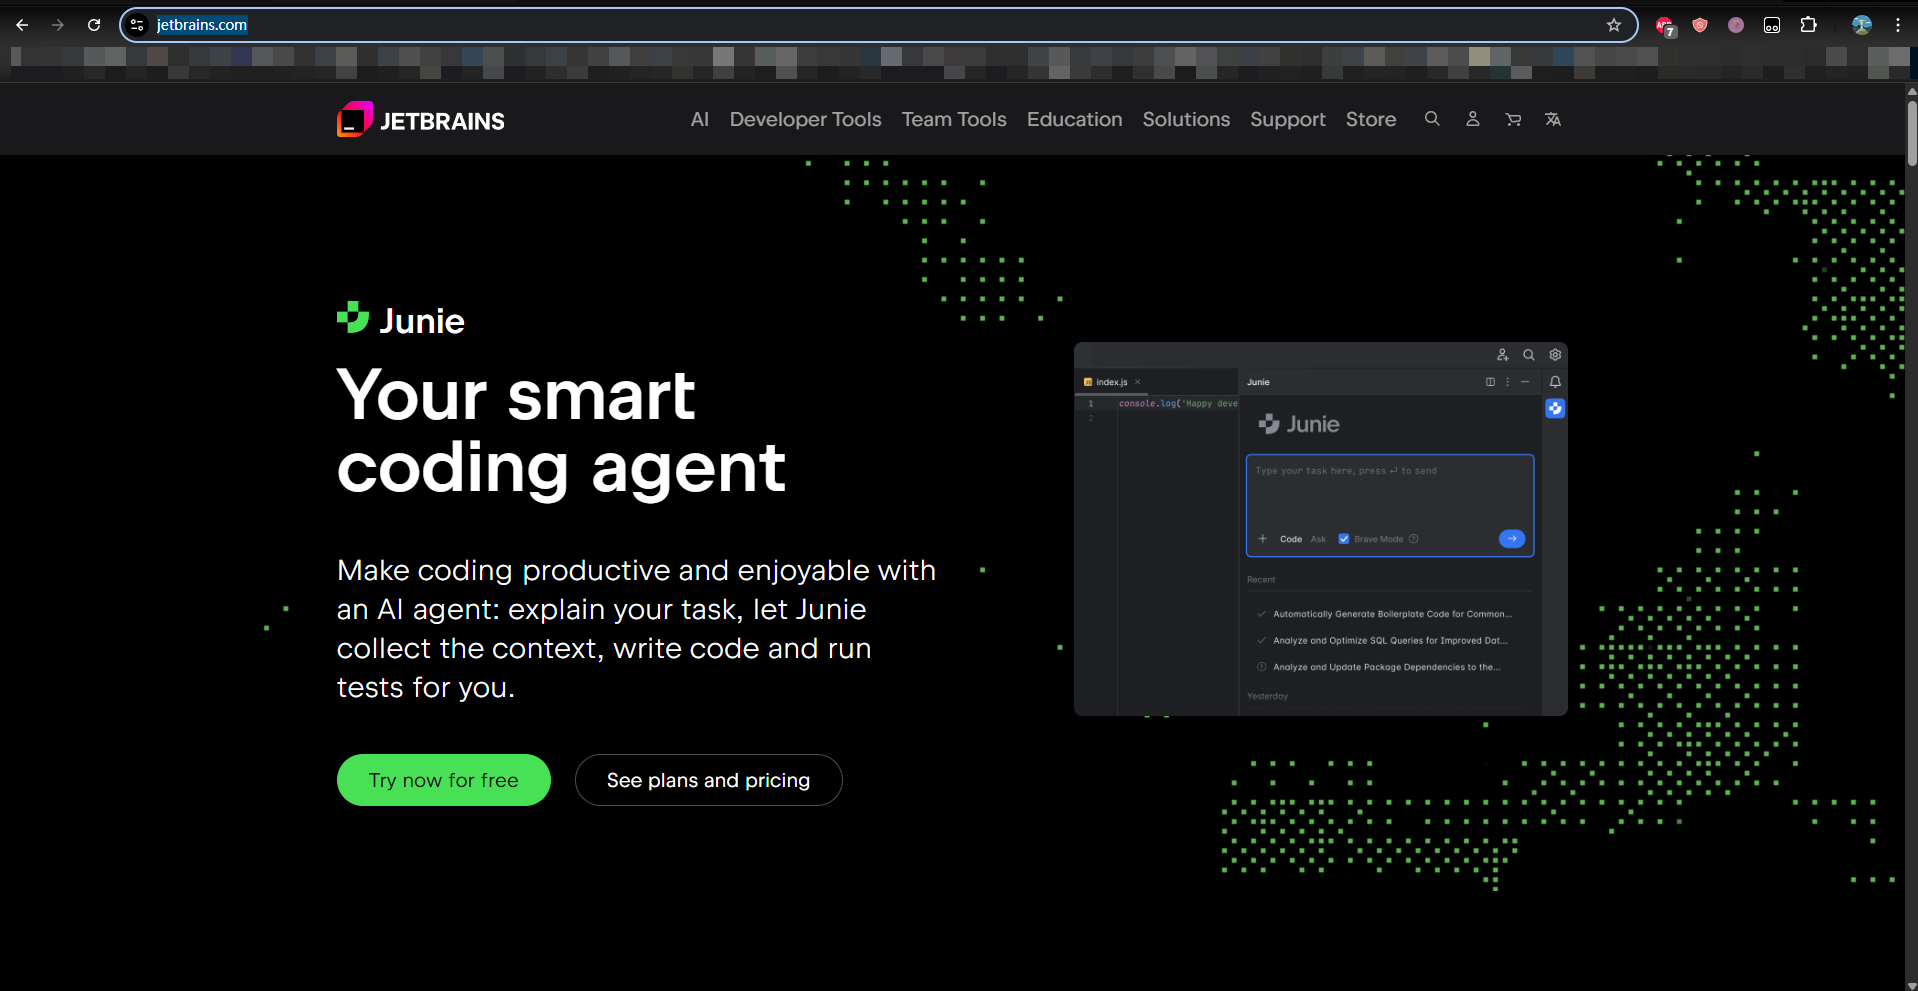The height and width of the screenshot is (991, 1918).
Task: Send task with blue arrow button
Action: click(x=1512, y=539)
